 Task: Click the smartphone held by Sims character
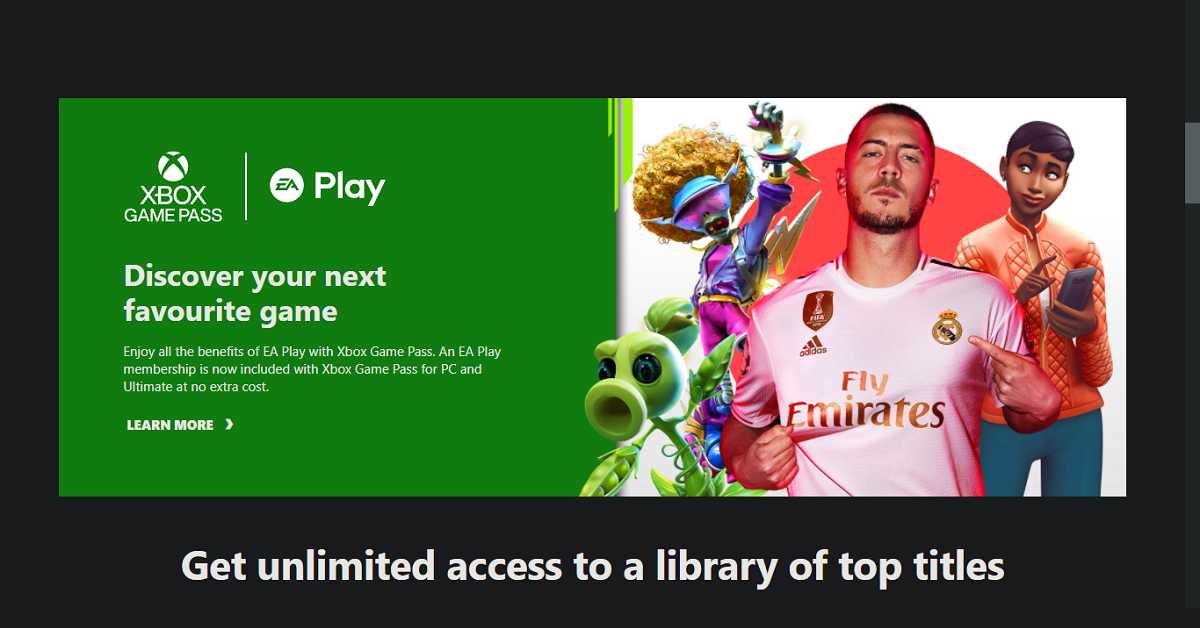[1076, 287]
